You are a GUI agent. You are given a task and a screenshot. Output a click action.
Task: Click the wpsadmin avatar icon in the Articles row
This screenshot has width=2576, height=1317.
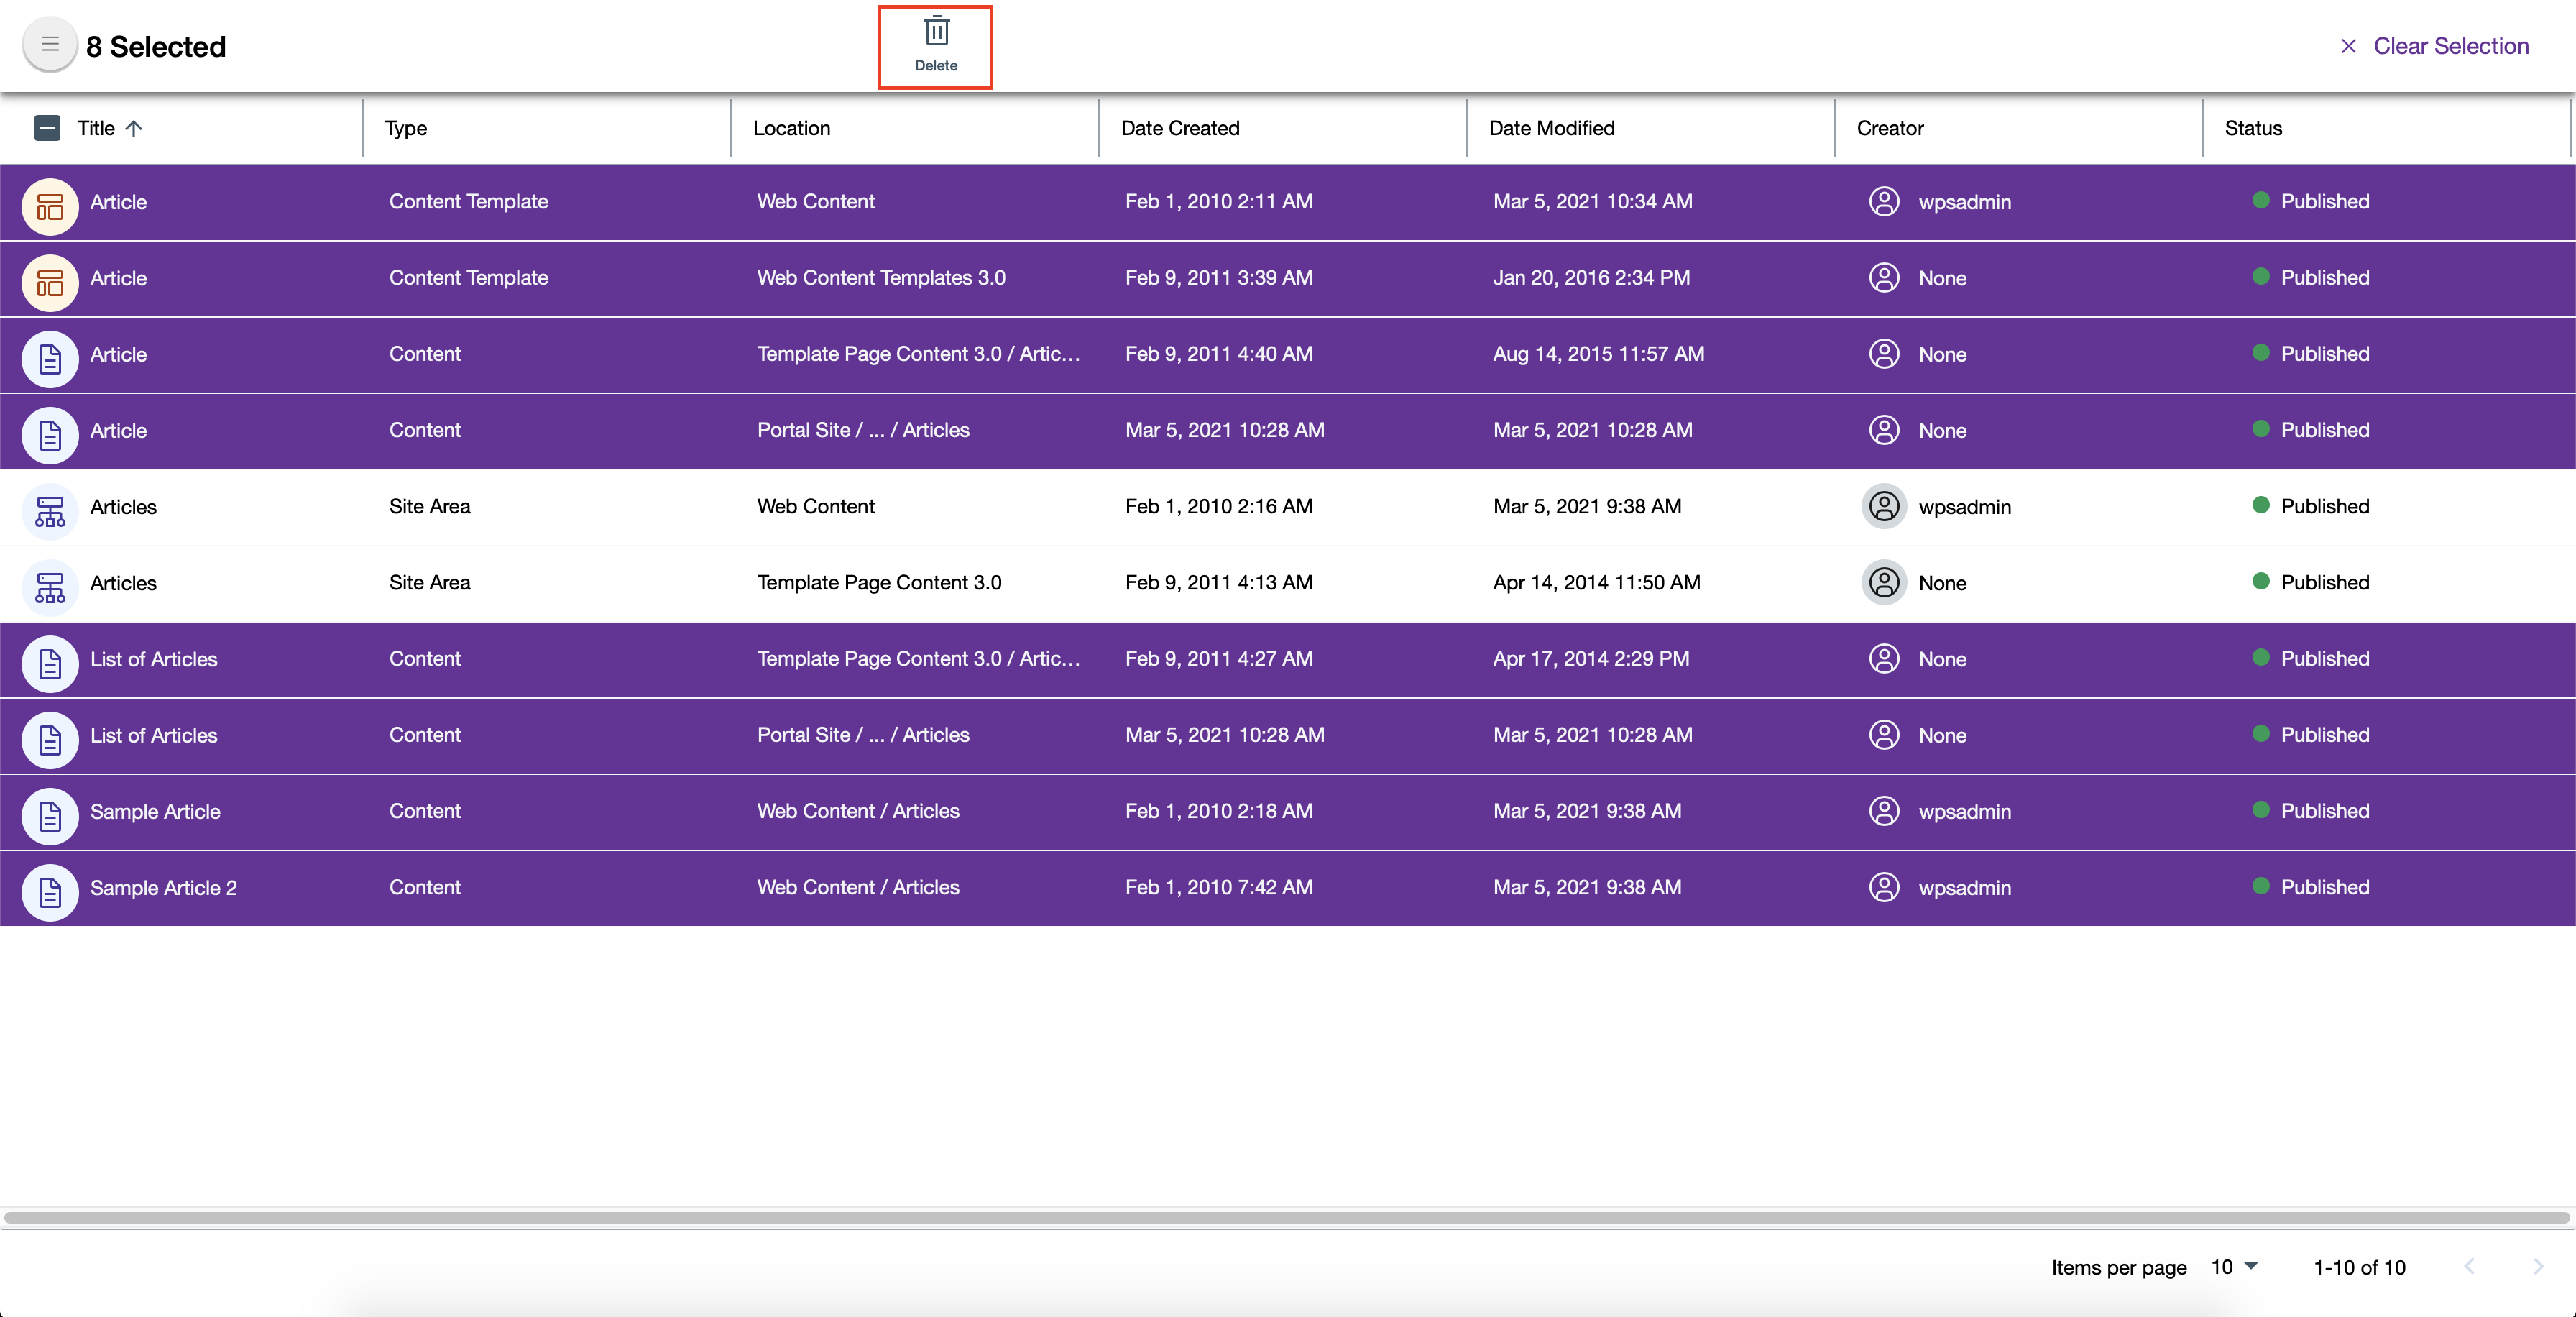point(1884,506)
